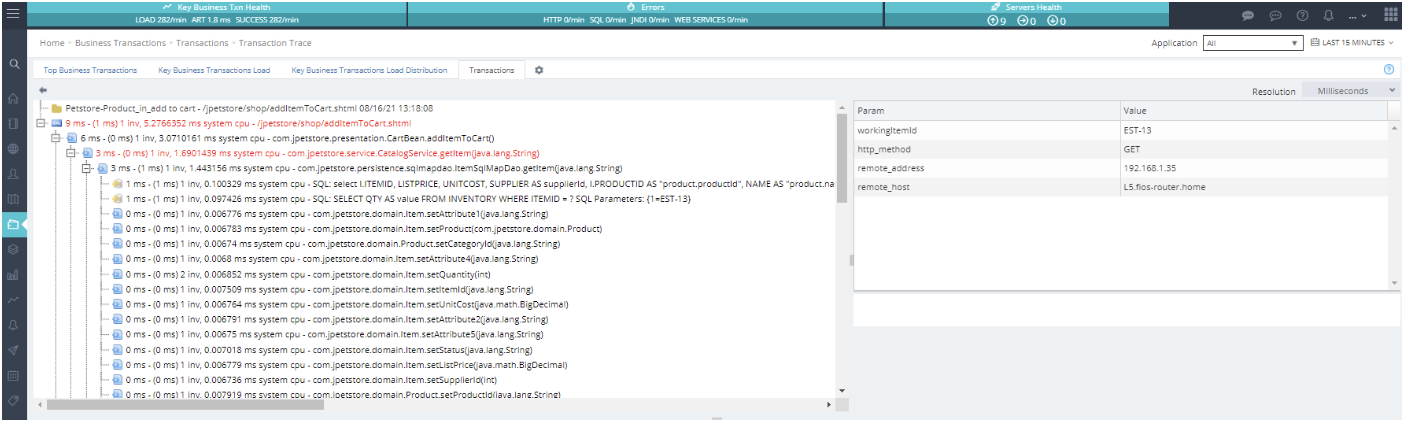Screen dimensions: 1406x424
Task: Open help question mark in dark header
Action: click(1302, 16)
